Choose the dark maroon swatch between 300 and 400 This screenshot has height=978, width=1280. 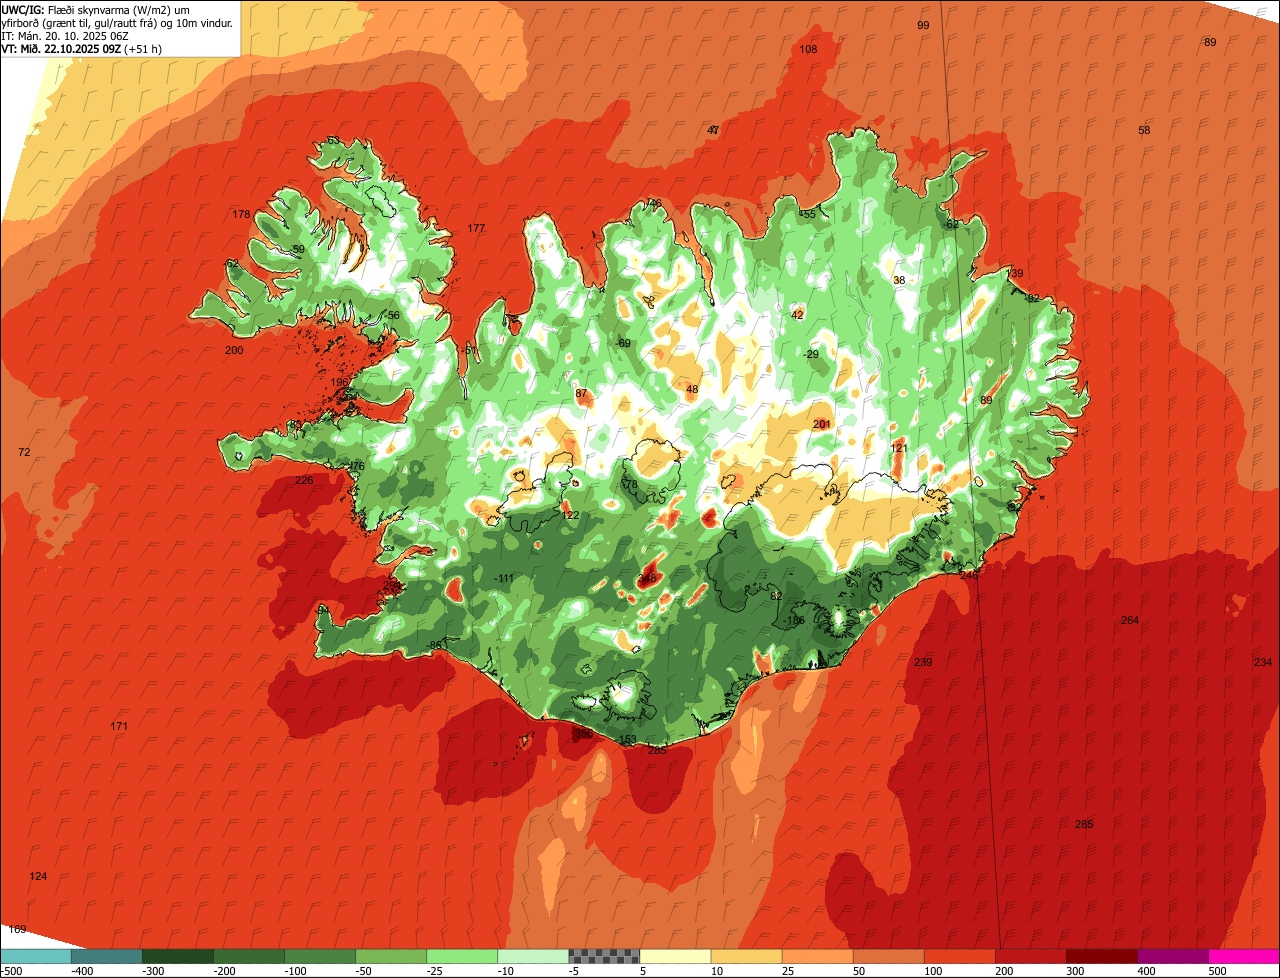[x=1102, y=956]
